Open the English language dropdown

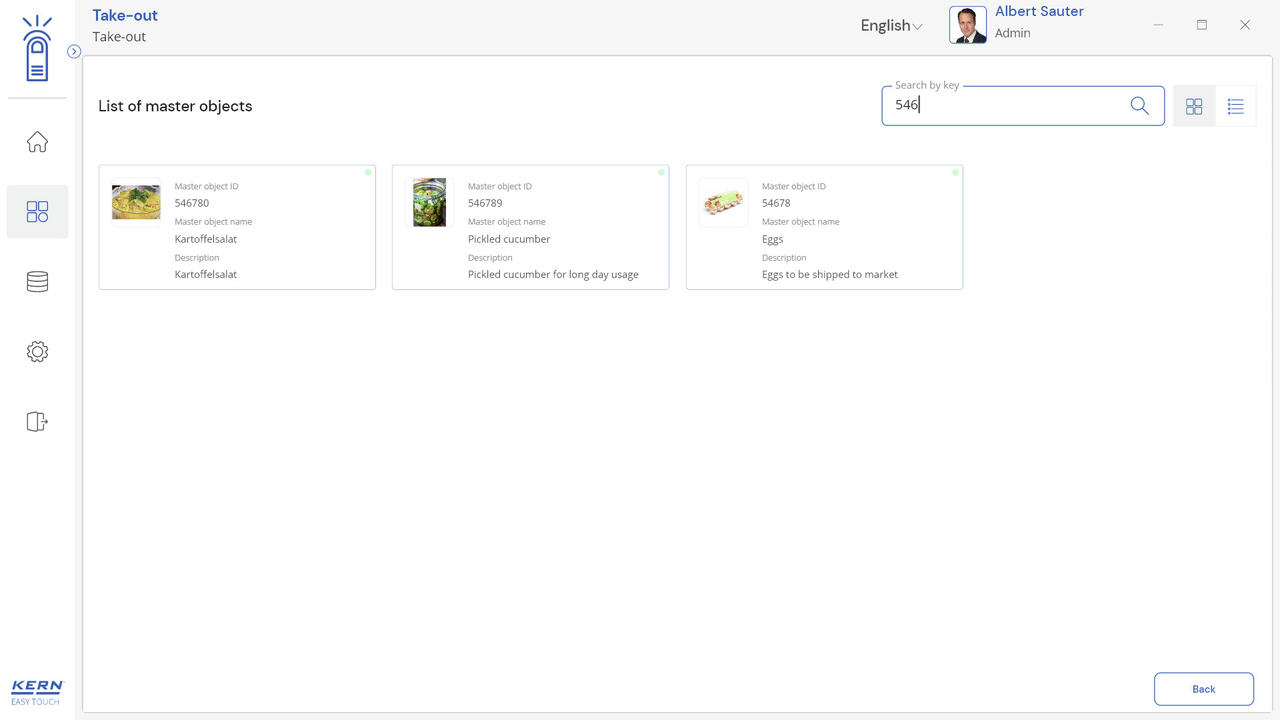(891, 26)
